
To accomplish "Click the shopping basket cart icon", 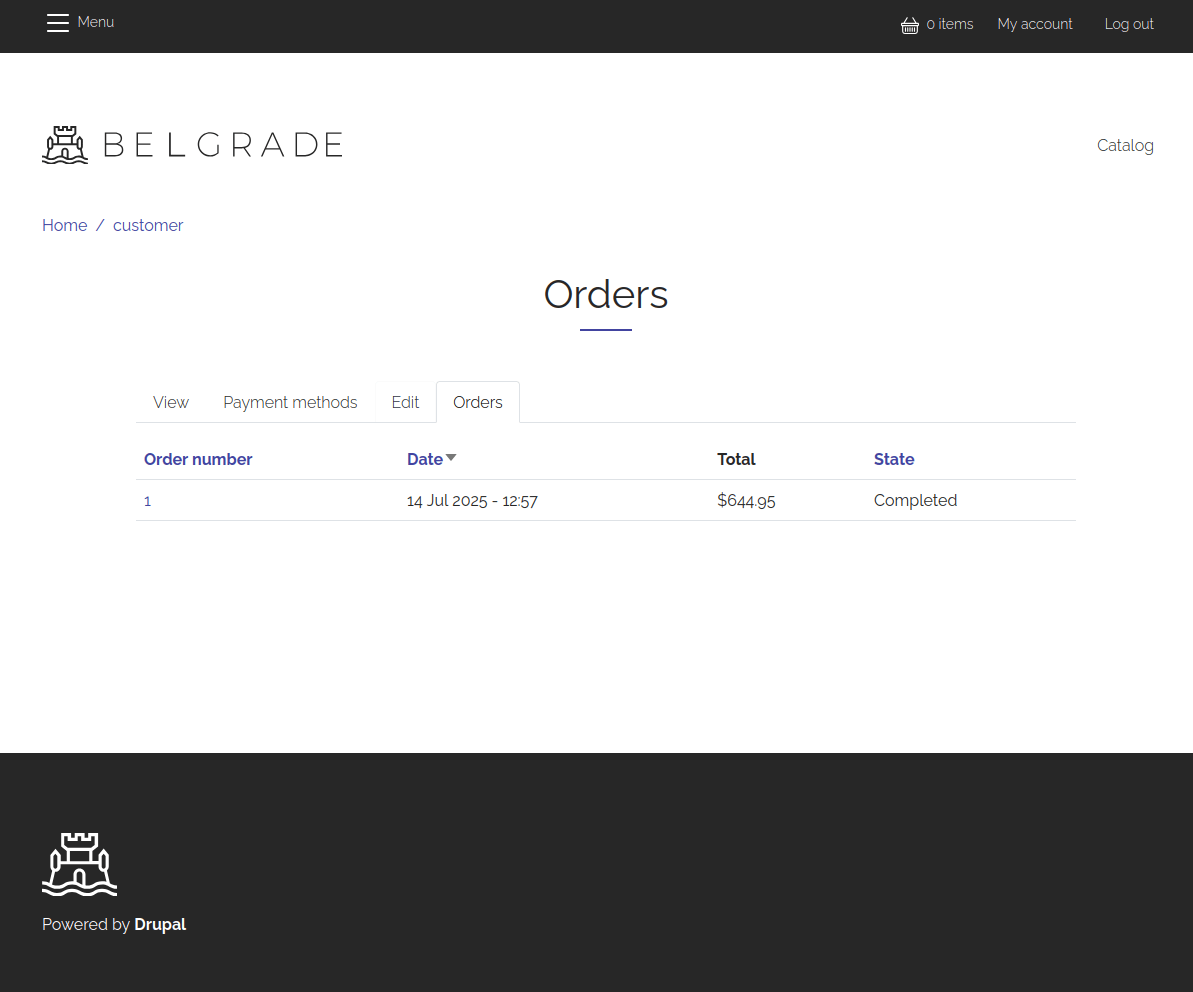I will 909,25.
